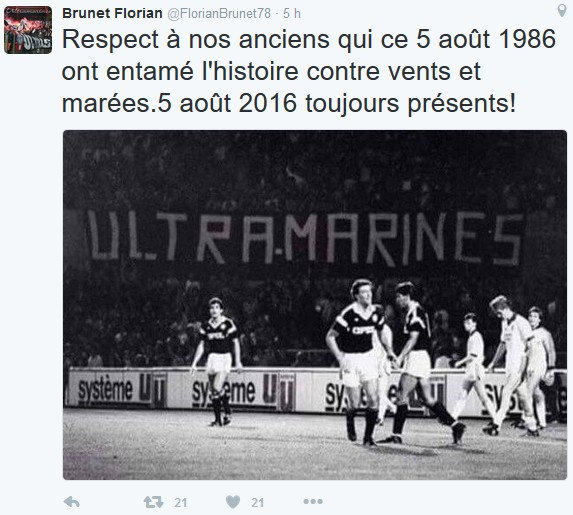The height and width of the screenshot is (515, 573).
Task: View the likes count of 21
Action: [x=258, y=503]
